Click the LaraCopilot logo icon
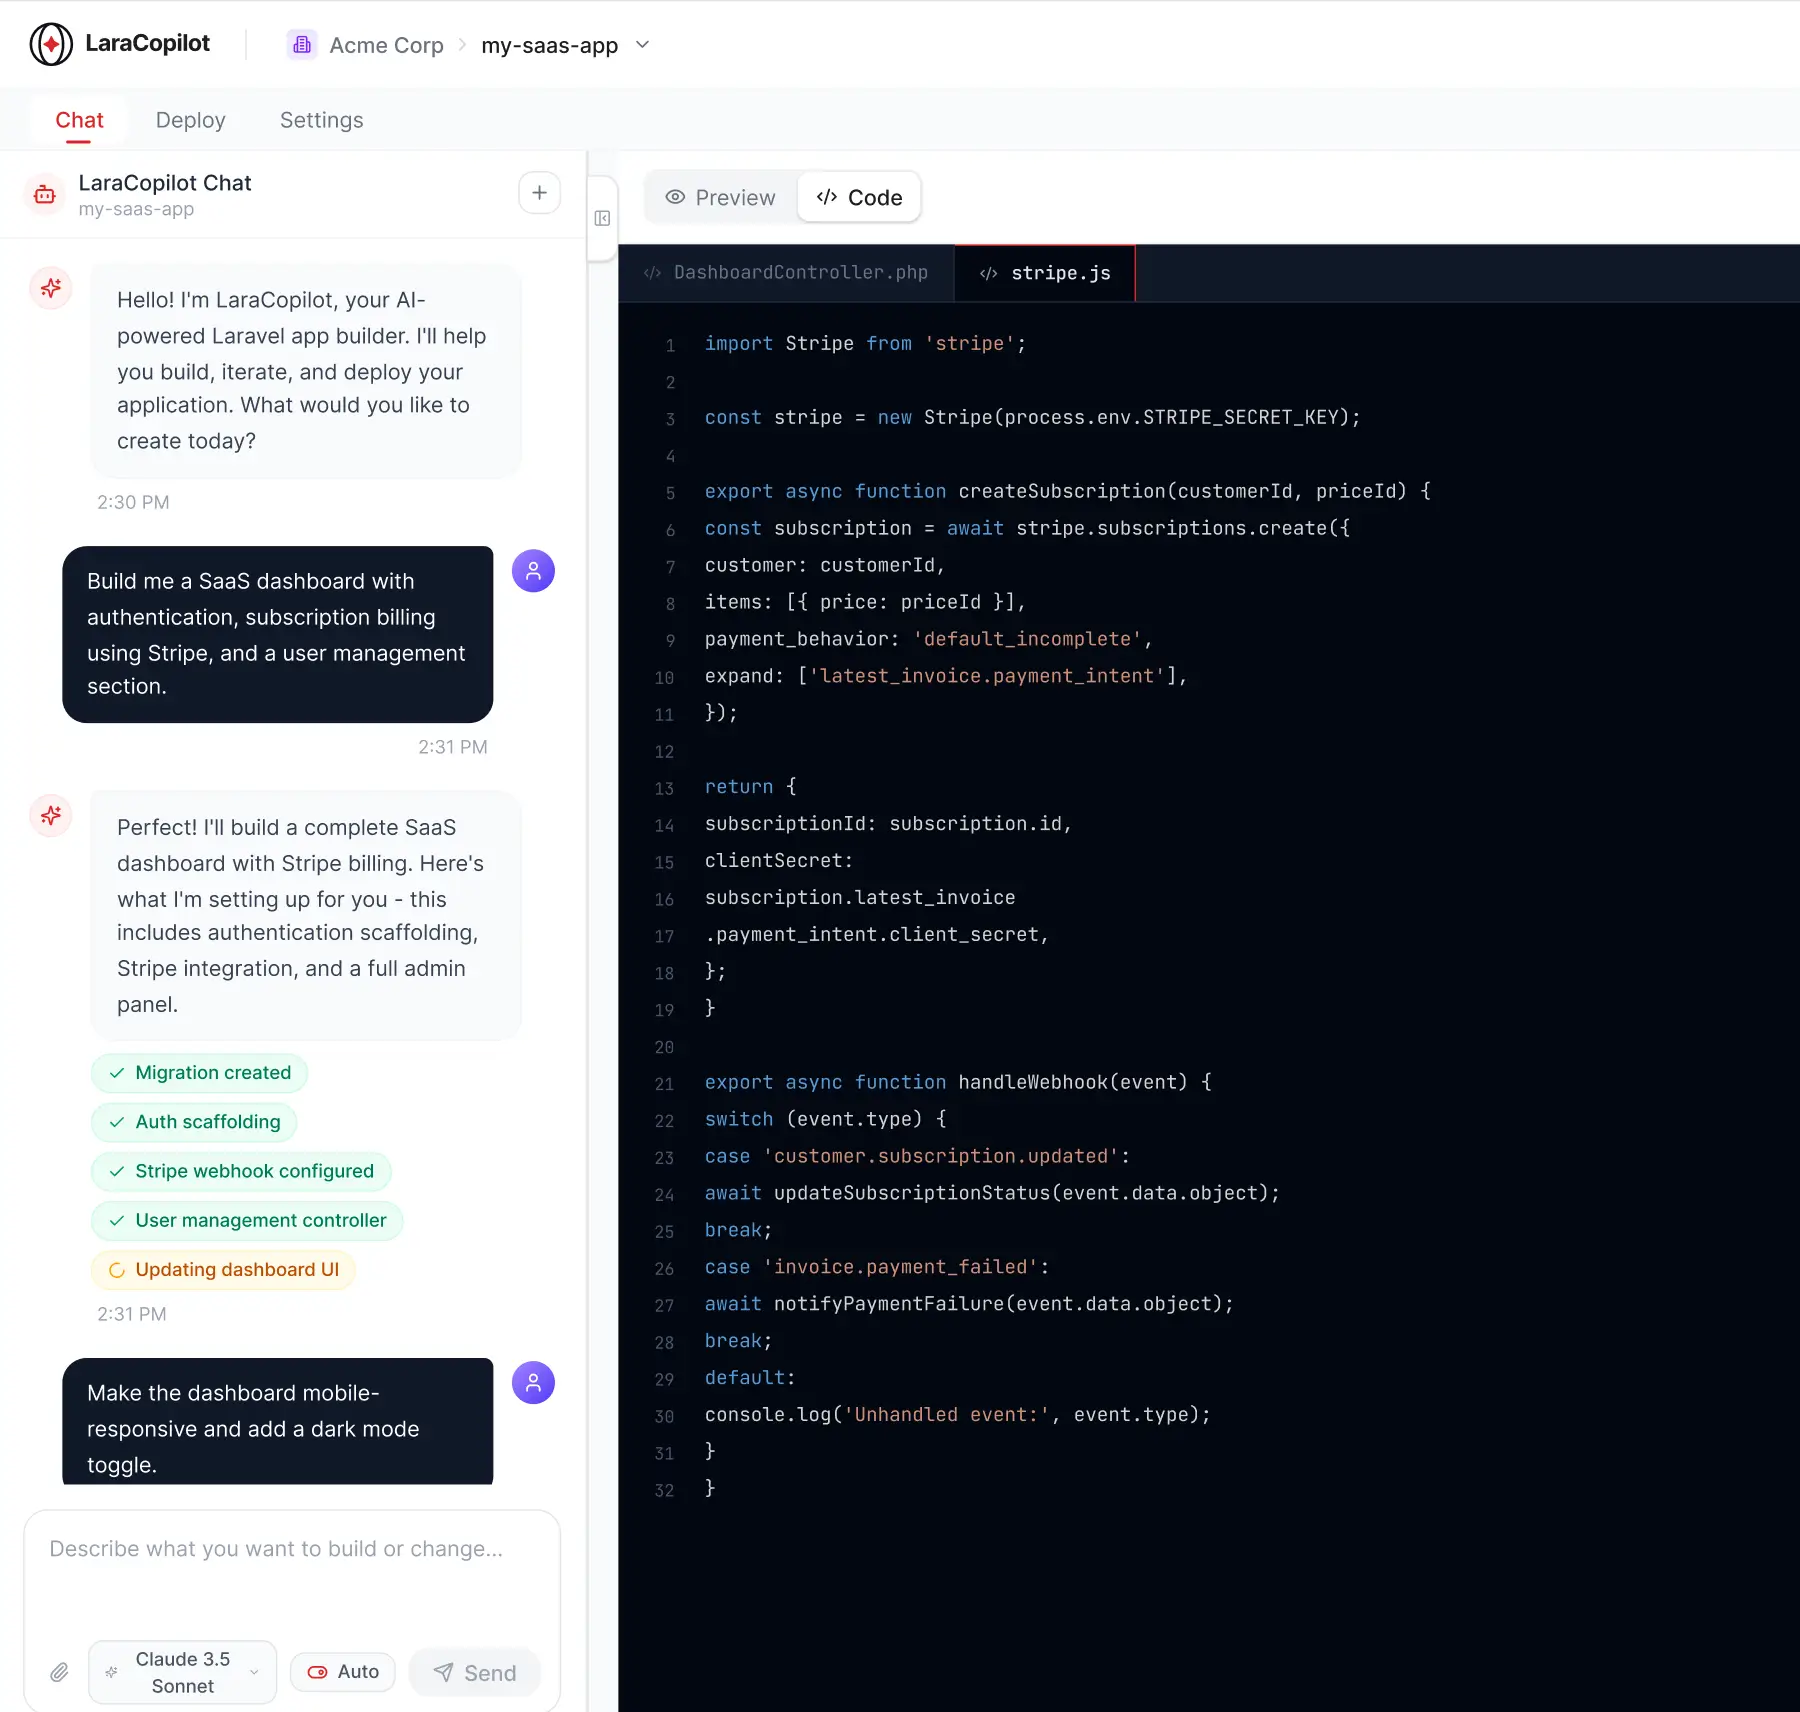This screenshot has height=1712, width=1800. [51, 44]
